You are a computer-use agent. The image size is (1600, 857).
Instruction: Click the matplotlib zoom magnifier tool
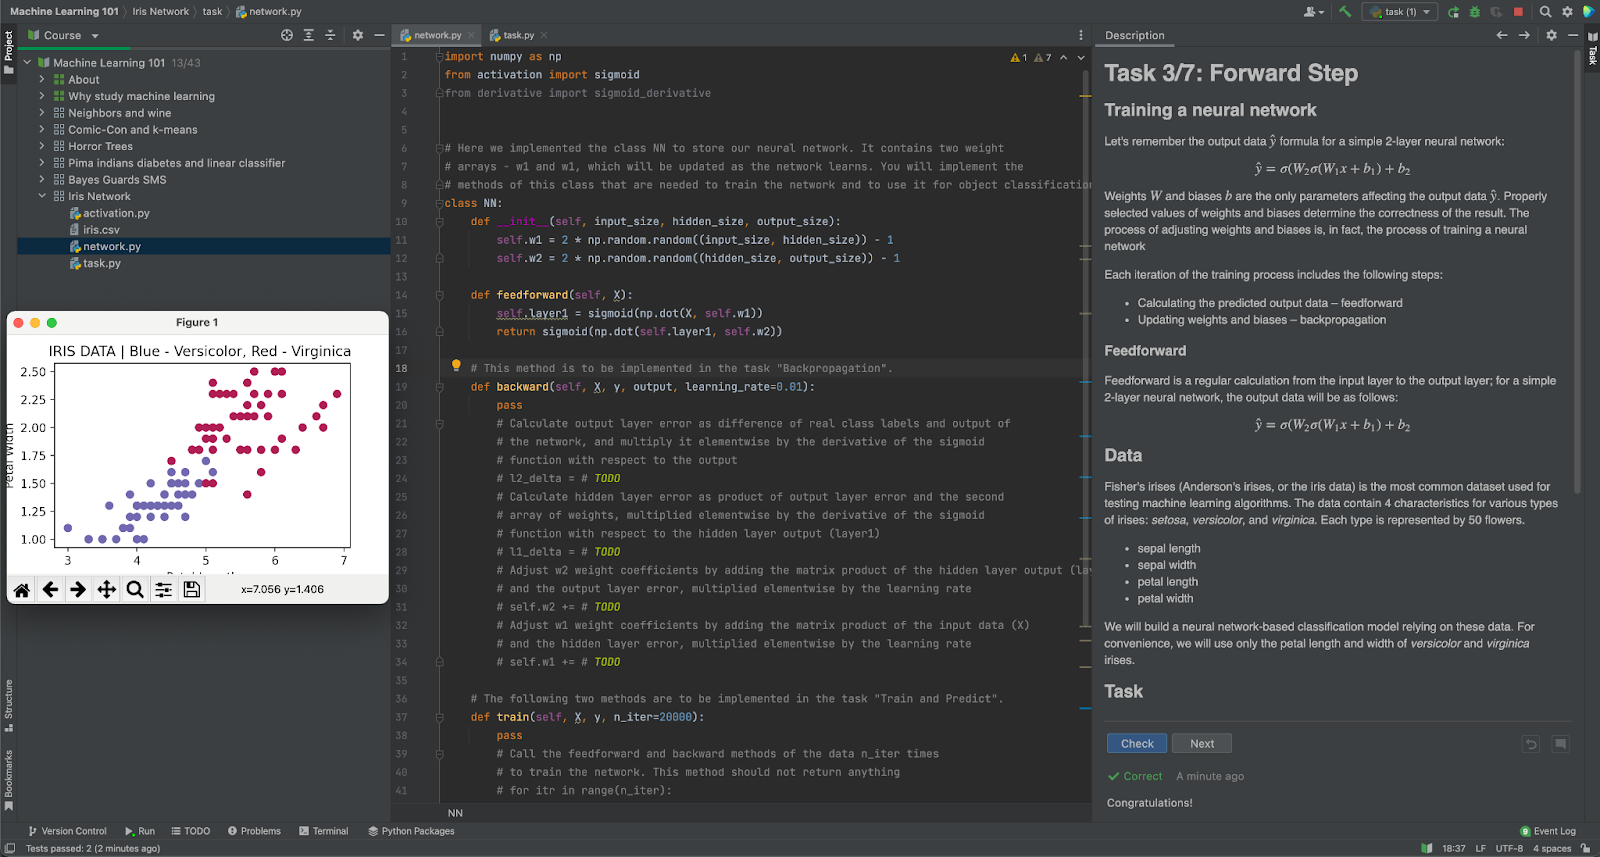[x=135, y=590]
